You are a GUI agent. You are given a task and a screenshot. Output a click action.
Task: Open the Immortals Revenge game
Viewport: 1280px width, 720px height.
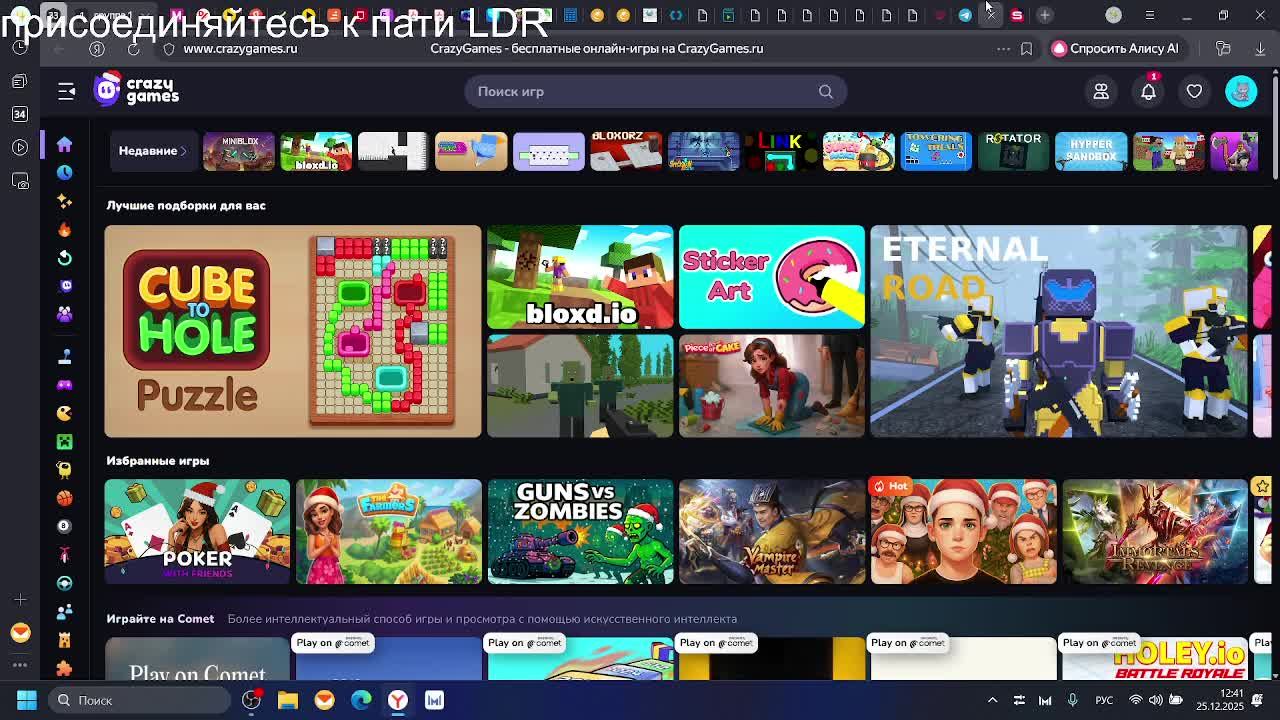tap(1155, 531)
